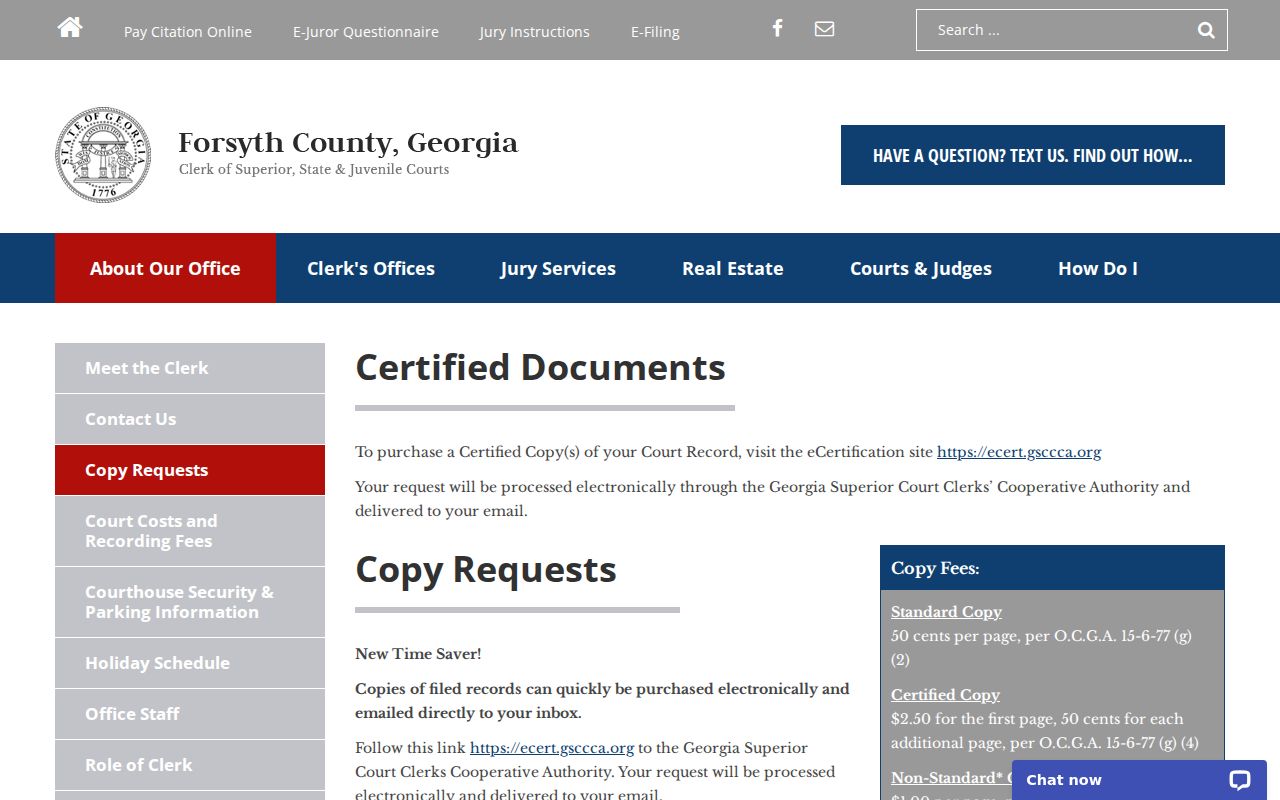Open Courts & Judges menu

tap(921, 268)
